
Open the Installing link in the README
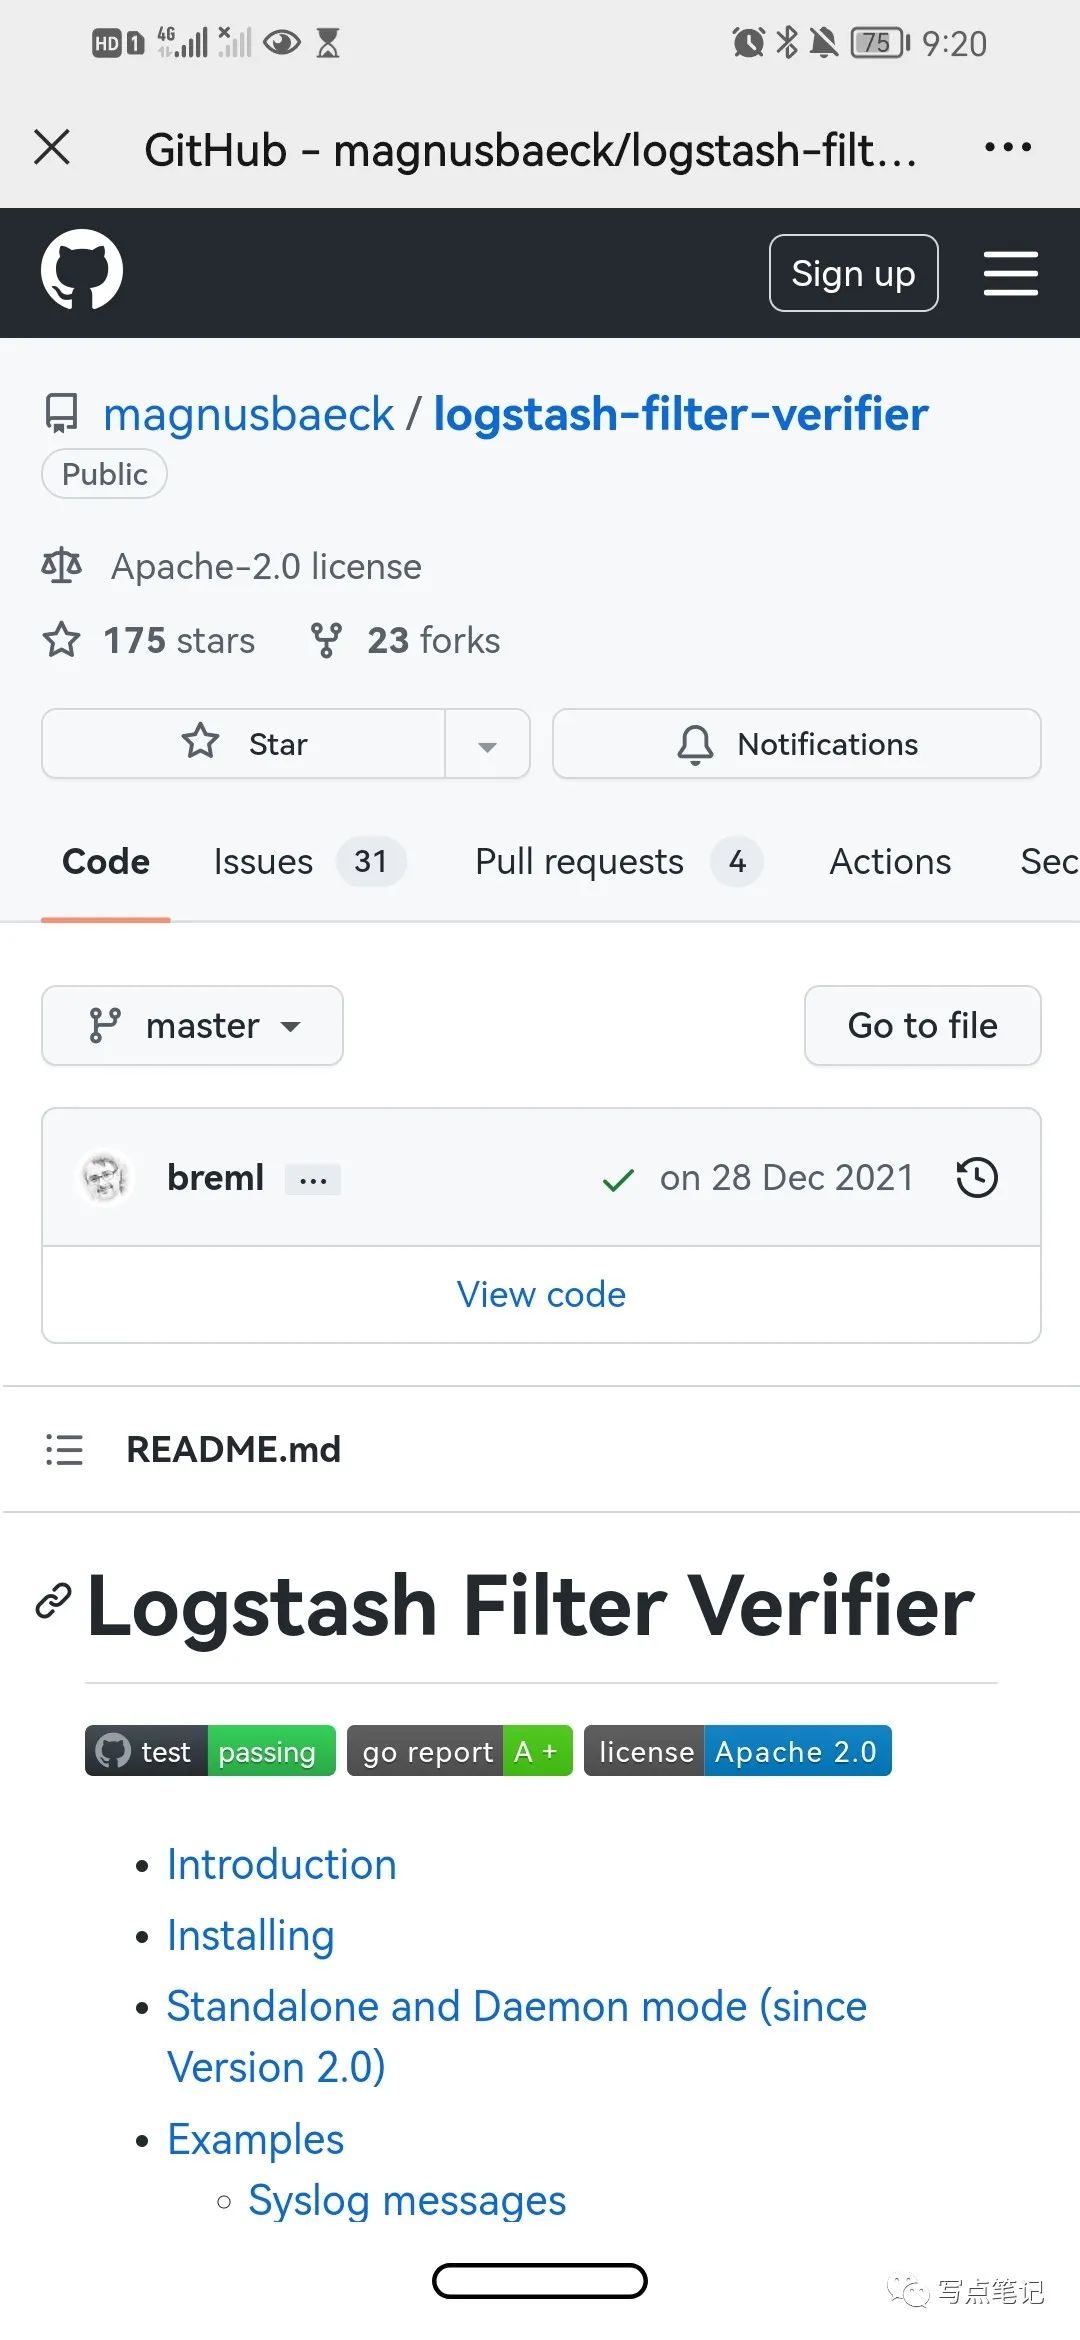[x=249, y=1935]
